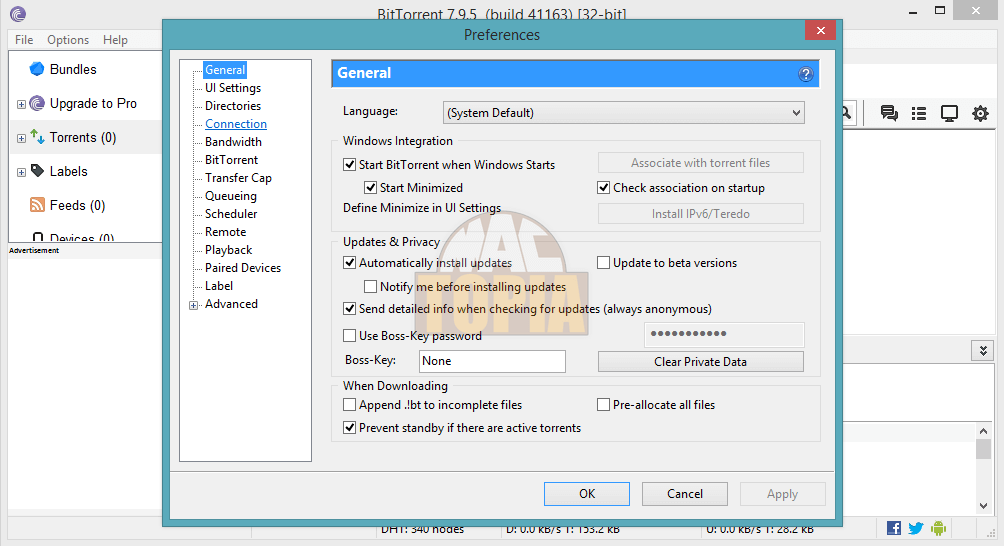The image size is (1004, 546).
Task: Toggle Check association on startup
Action: [603, 188]
